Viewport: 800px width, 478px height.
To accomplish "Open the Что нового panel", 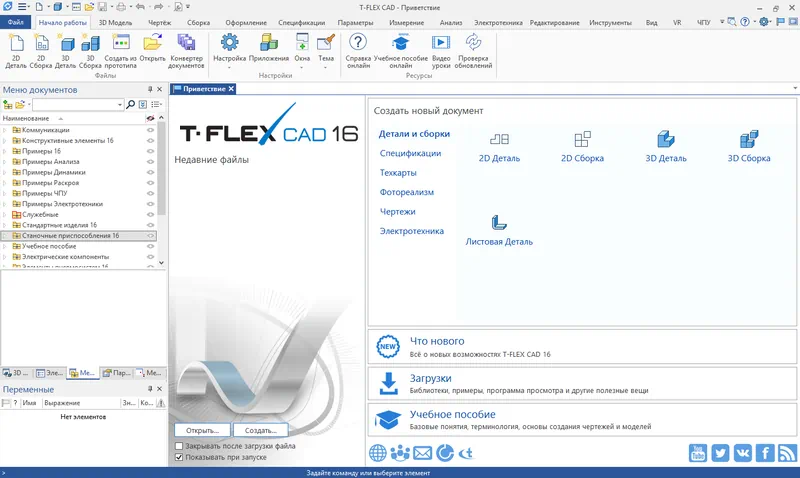I will [x=582, y=347].
